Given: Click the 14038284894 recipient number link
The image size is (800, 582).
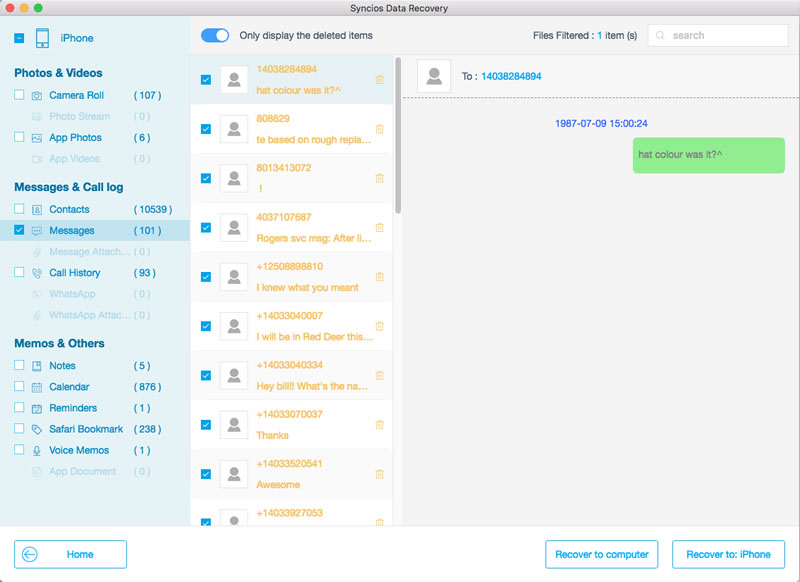Looking at the screenshot, I should tap(511, 77).
